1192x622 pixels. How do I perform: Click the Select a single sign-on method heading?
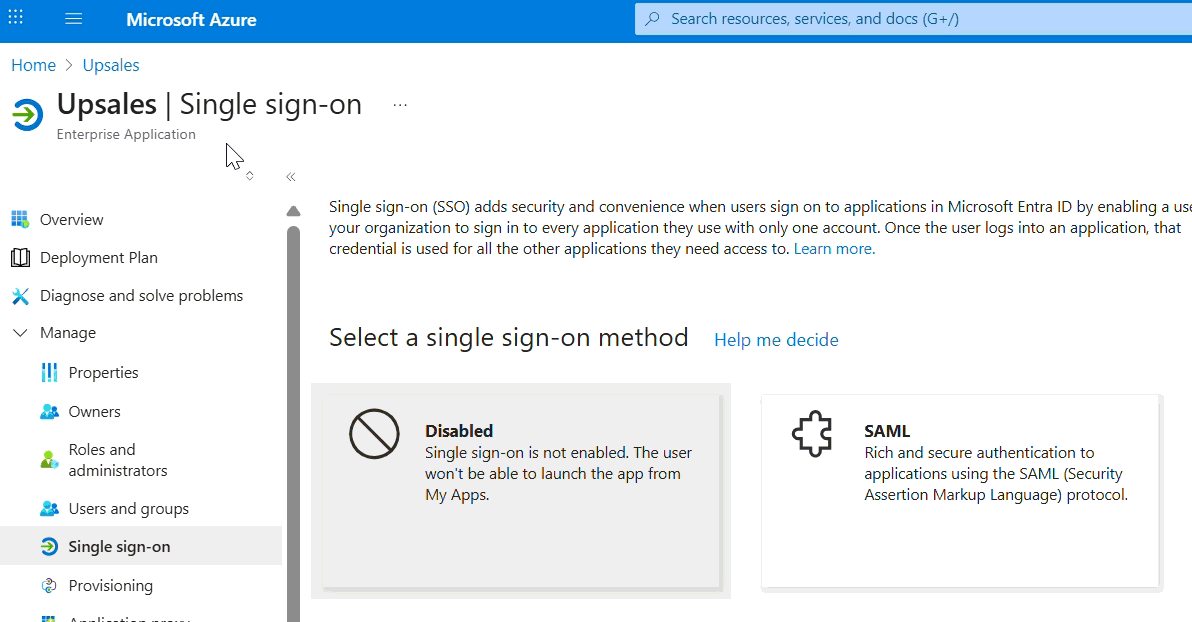(509, 337)
